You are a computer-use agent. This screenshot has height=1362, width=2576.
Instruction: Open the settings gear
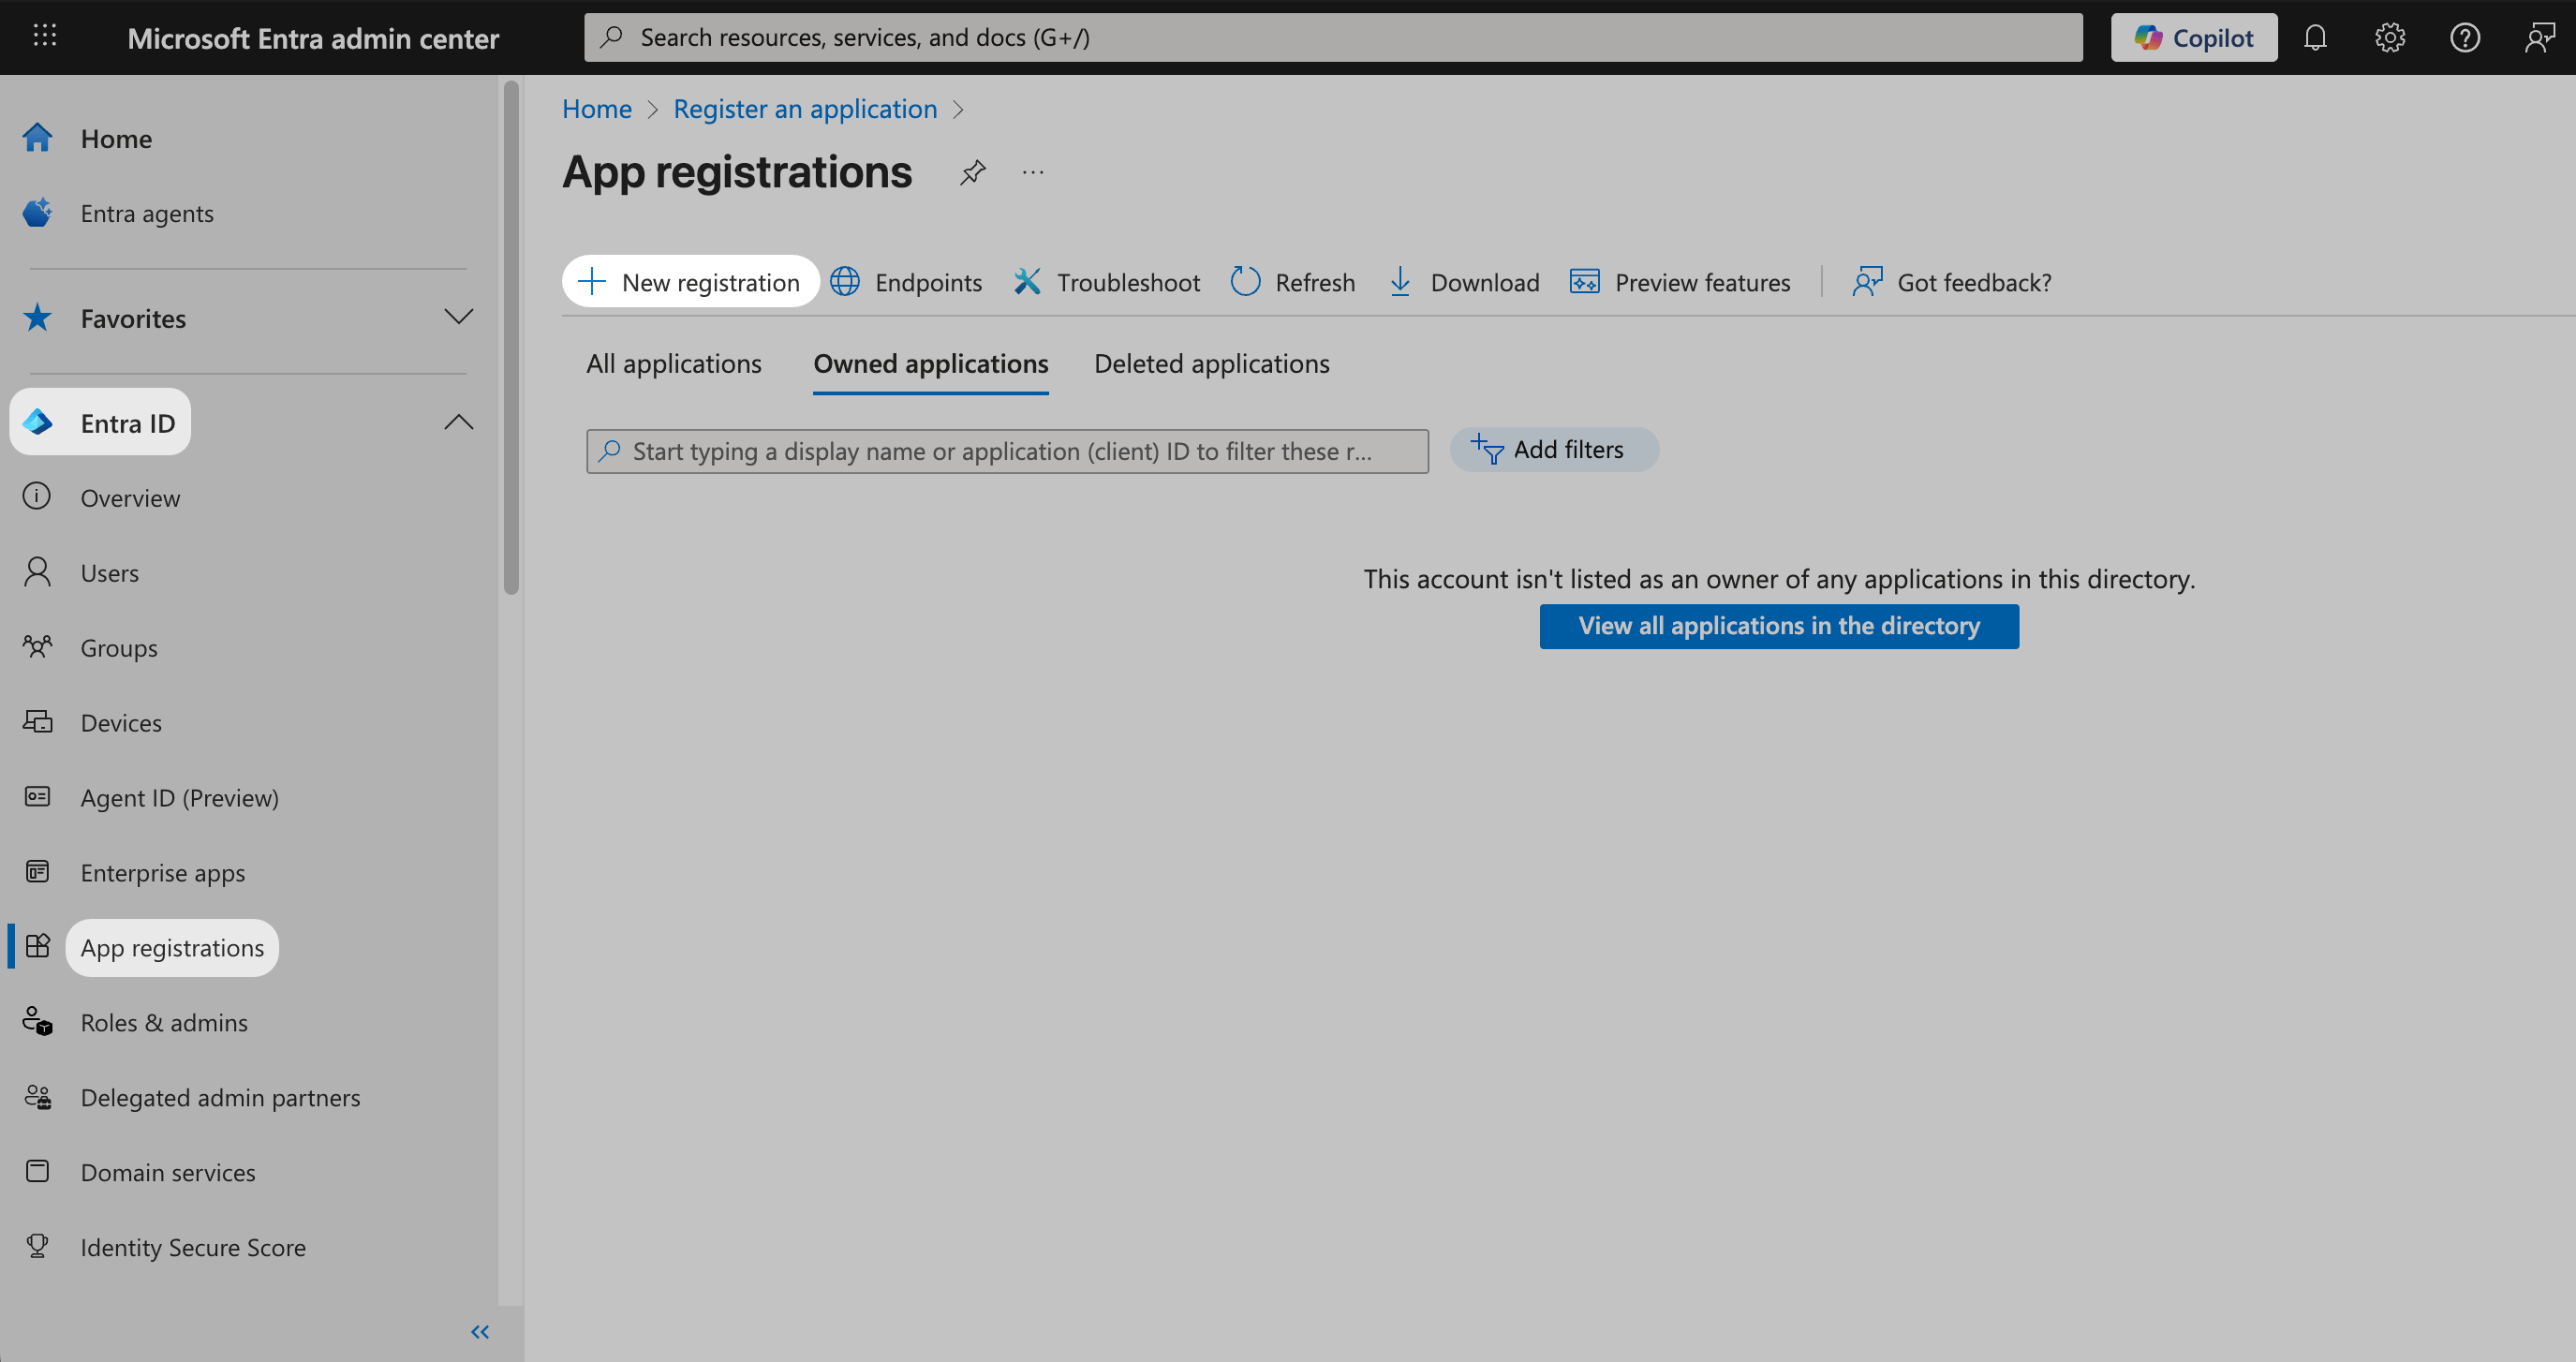coord(2390,37)
